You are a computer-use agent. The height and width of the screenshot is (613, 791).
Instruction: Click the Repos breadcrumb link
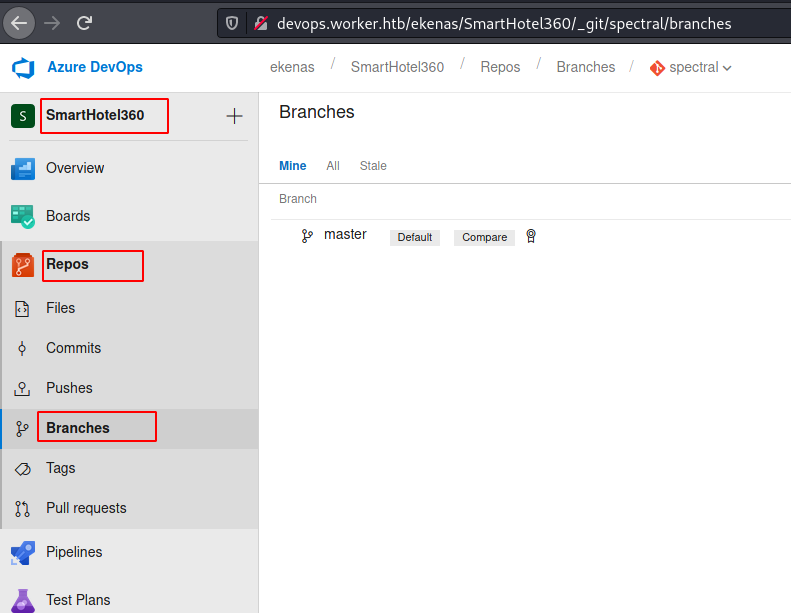pos(500,67)
